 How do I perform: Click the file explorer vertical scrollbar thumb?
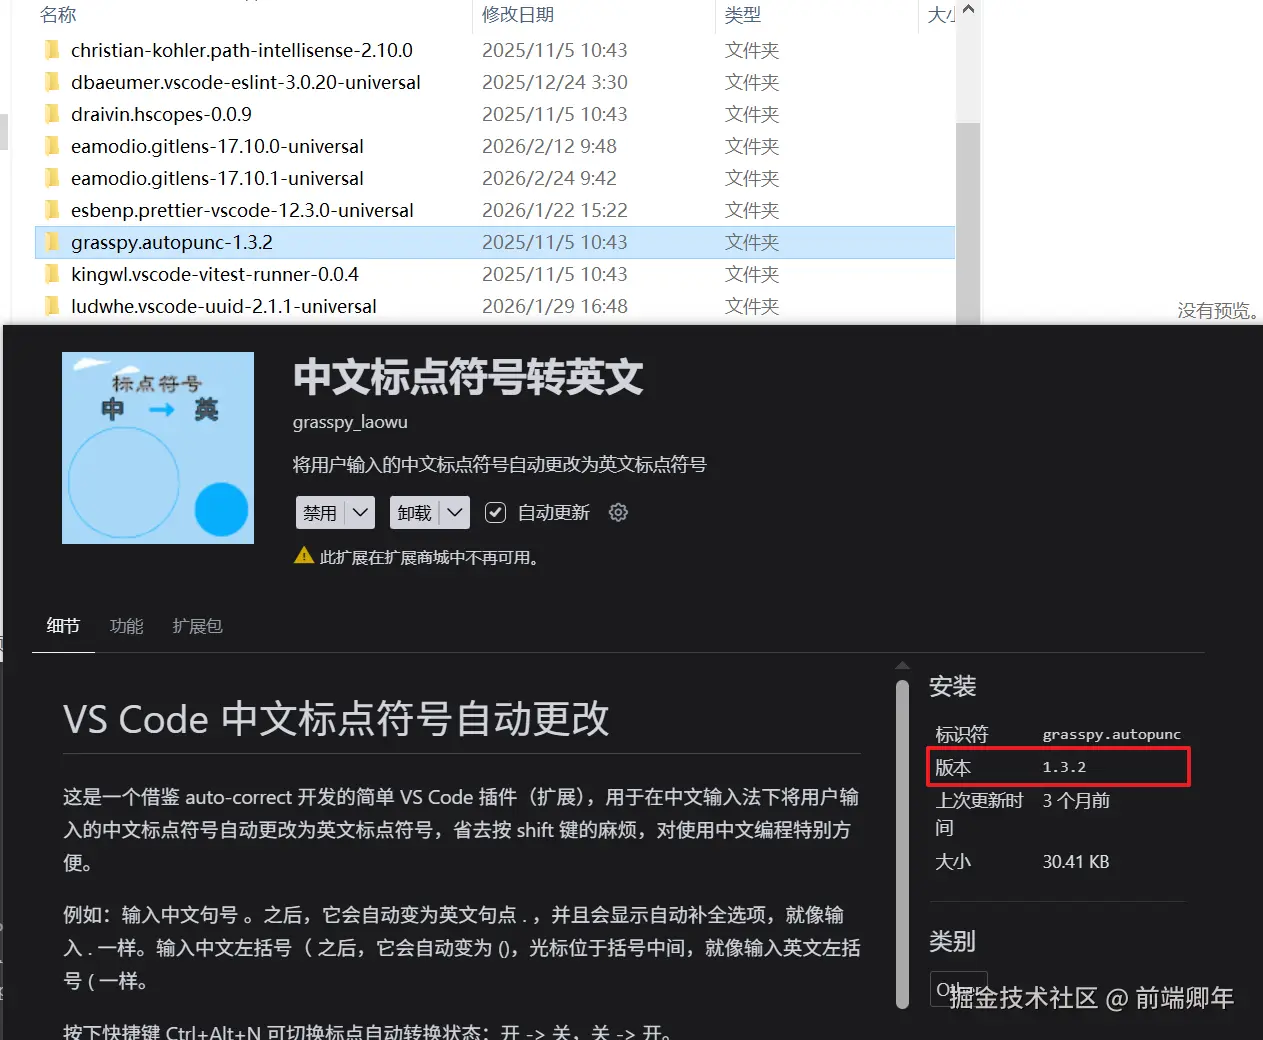[x=967, y=222]
